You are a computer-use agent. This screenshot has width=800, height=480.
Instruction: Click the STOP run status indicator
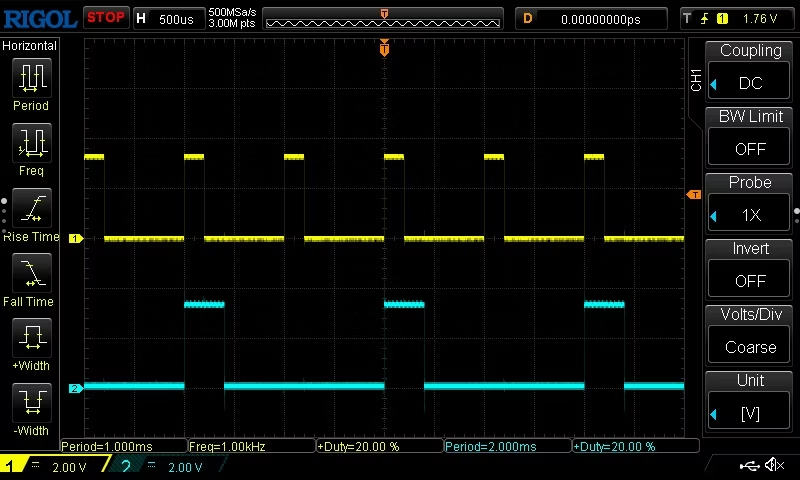(x=106, y=18)
